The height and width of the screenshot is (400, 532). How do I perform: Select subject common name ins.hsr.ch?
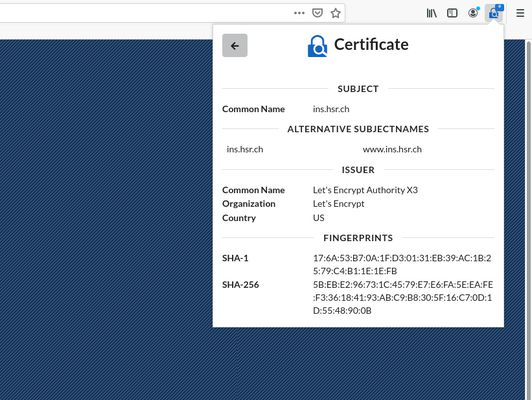coord(331,109)
